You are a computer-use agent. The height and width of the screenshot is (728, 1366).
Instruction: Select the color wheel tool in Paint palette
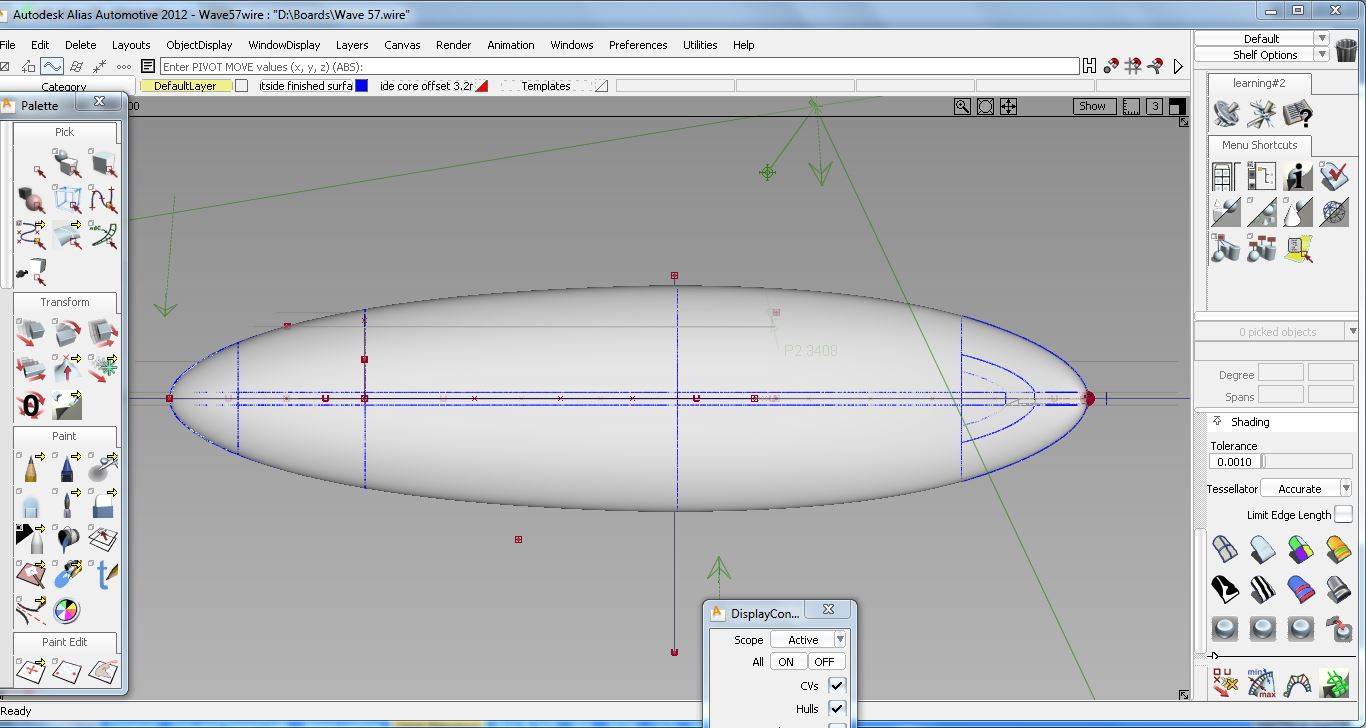click(66, 609)
